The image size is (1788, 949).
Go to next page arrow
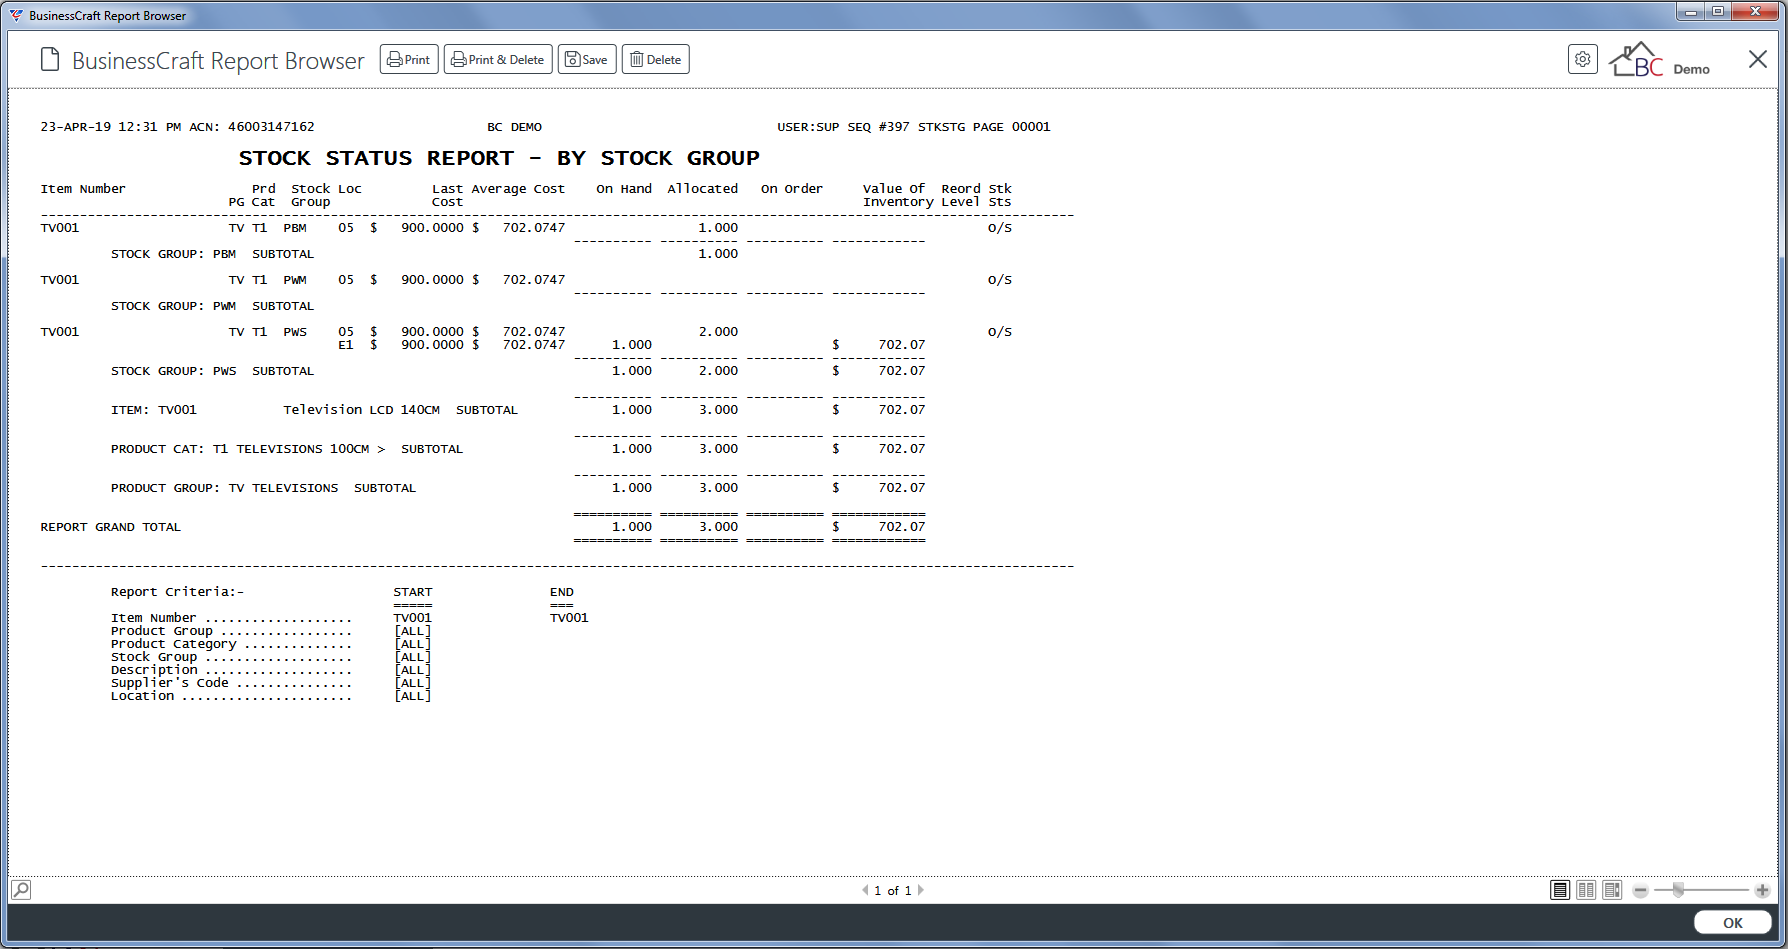[921, 890]
